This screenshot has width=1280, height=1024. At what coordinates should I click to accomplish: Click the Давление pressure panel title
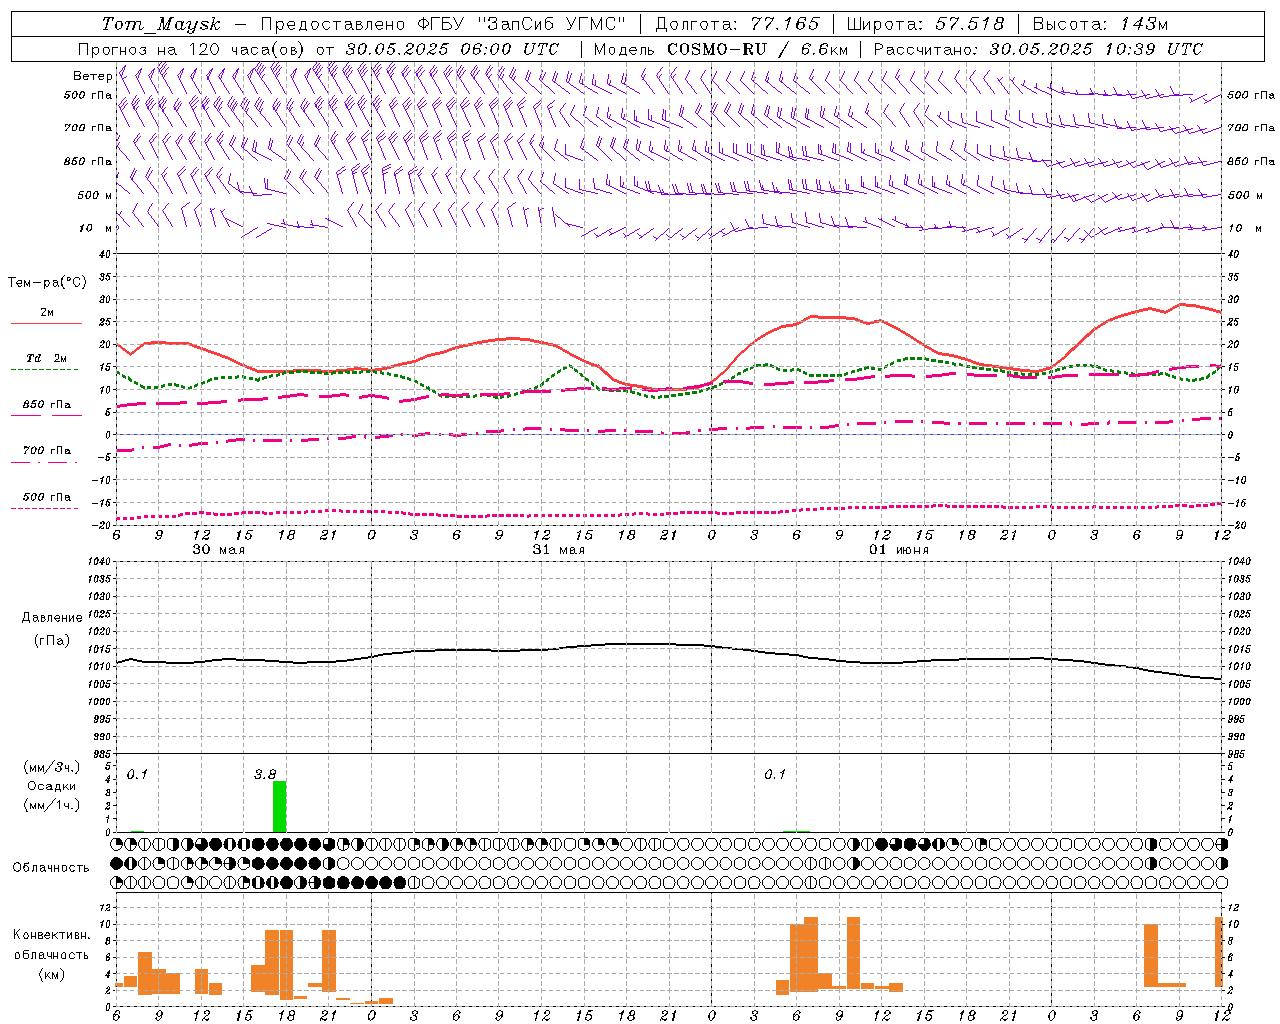[52, 618]
